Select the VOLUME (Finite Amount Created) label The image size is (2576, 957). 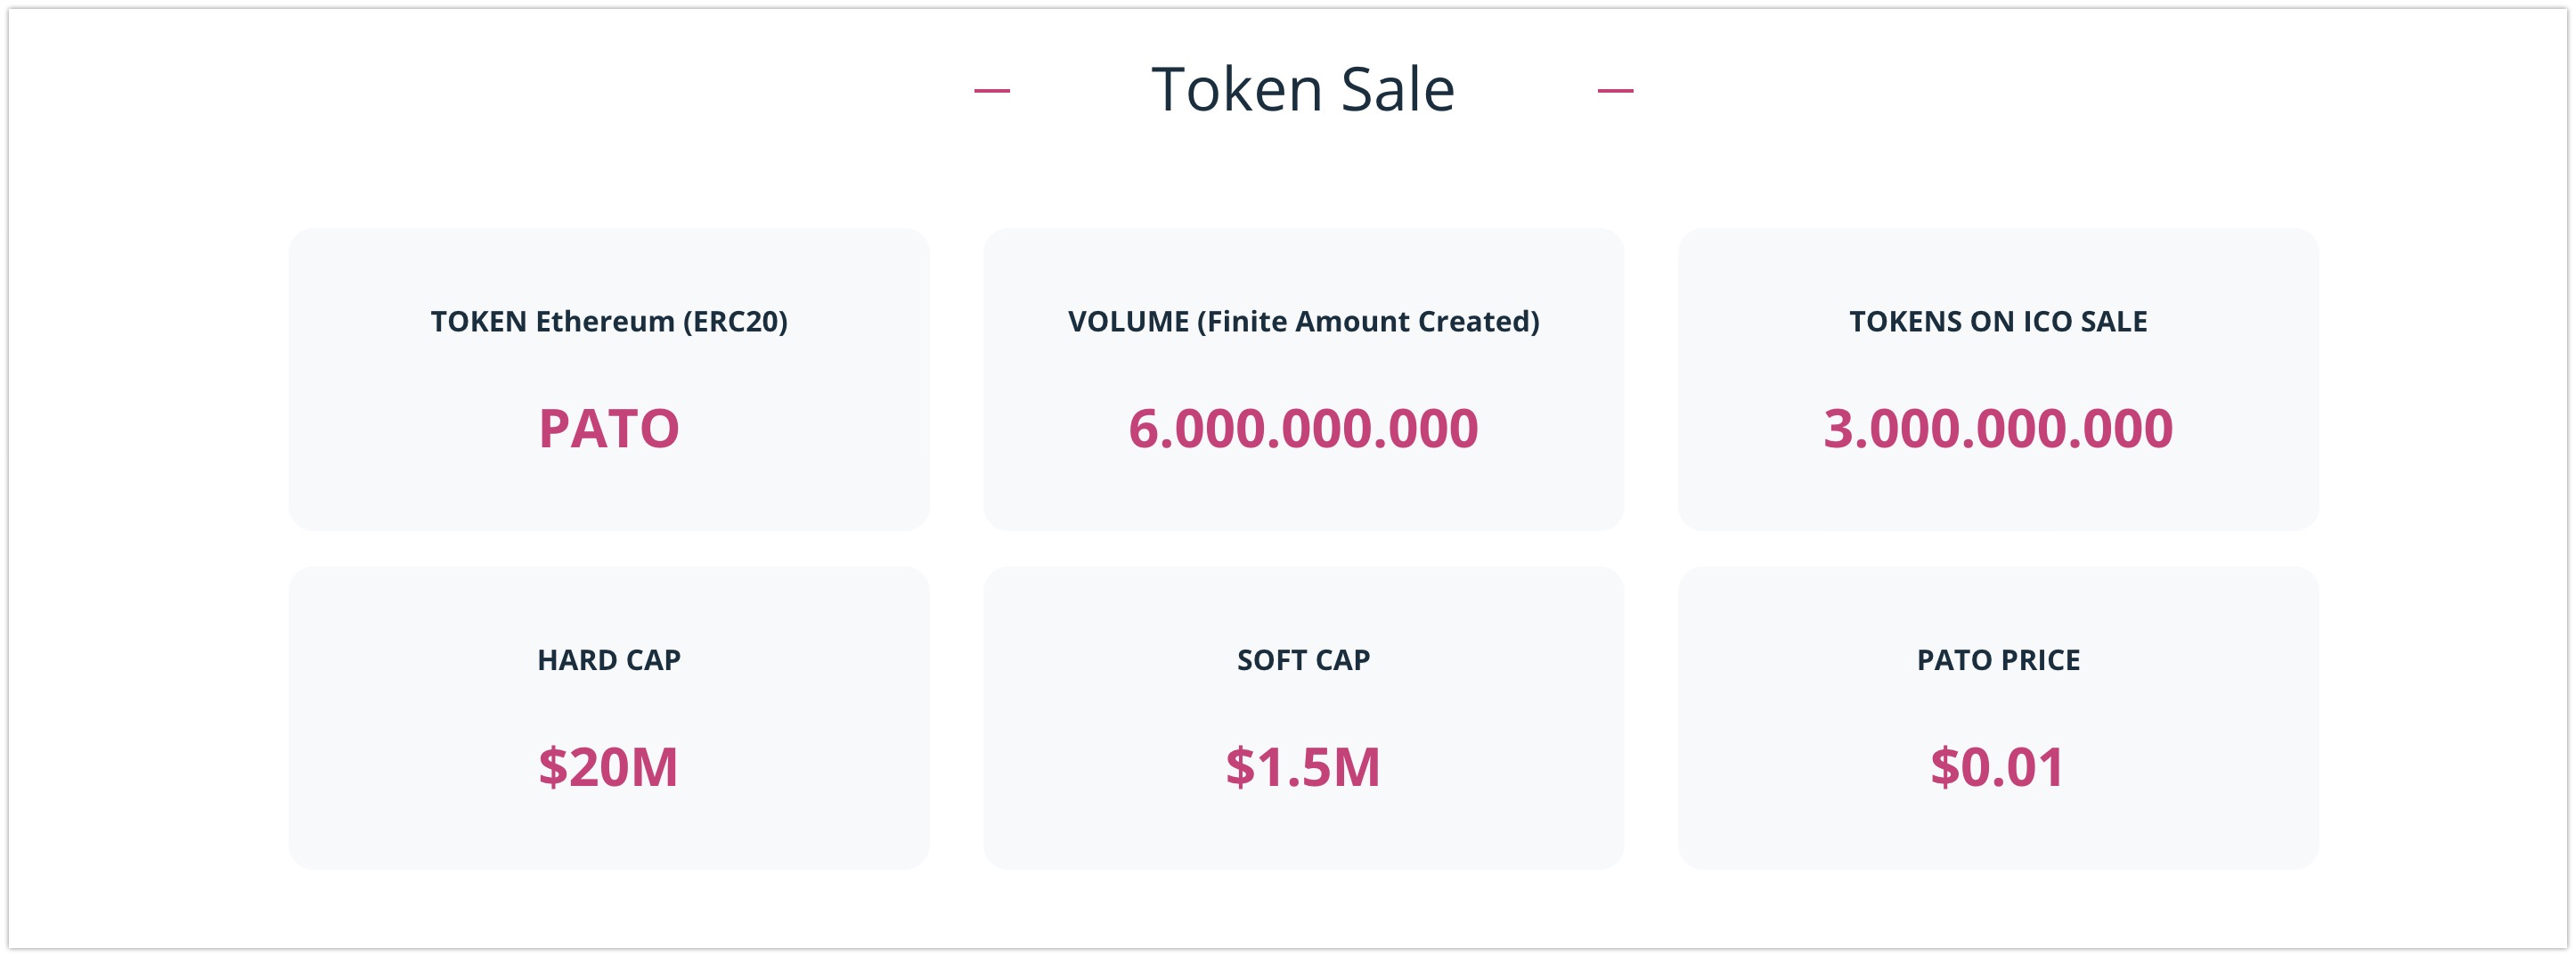[x=1303, y=321]
